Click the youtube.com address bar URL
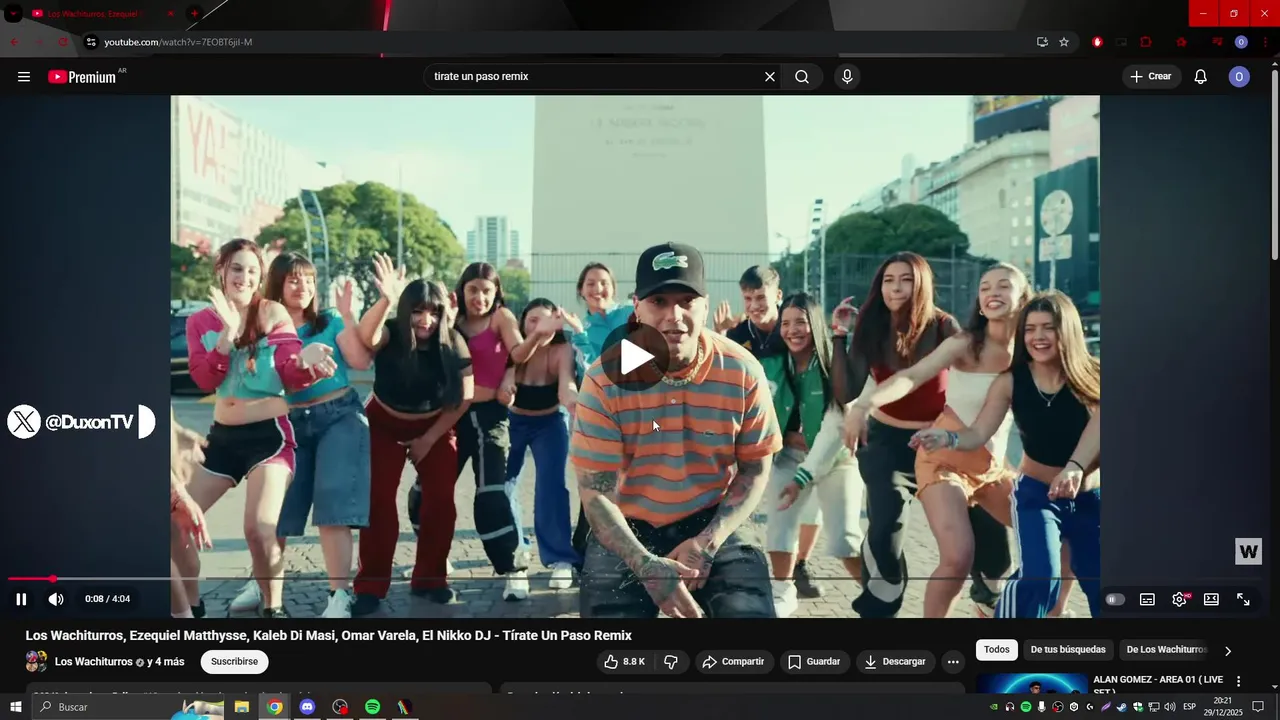Image resolution: width=1280 pixels, height=720 pixels. [x=178, y=42]
